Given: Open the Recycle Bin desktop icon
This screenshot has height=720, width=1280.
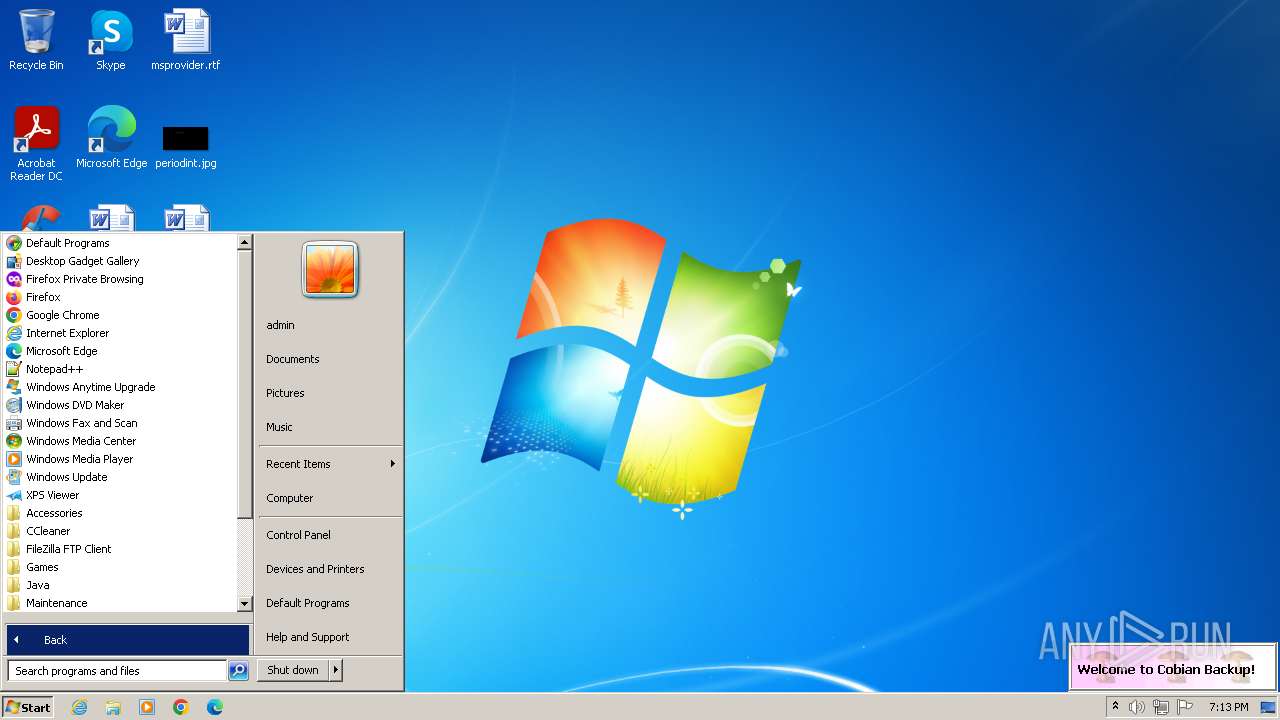Looking at the screenshot, I should (x=36, y=40).
